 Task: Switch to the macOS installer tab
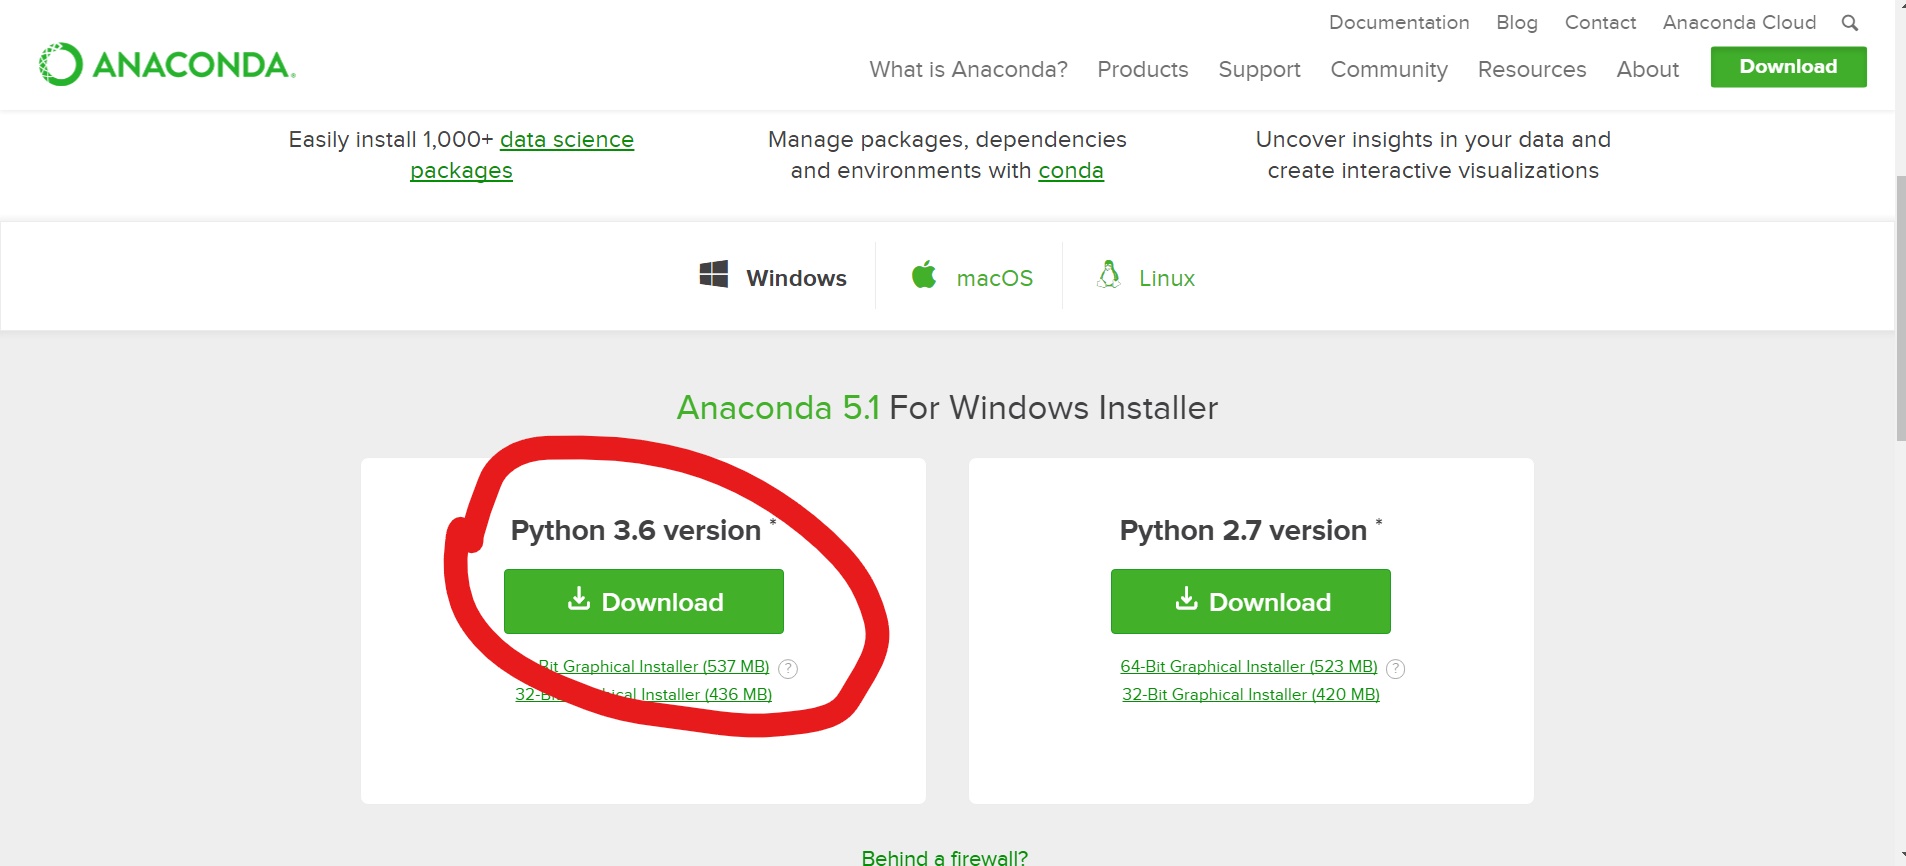[x=993, y=278]
